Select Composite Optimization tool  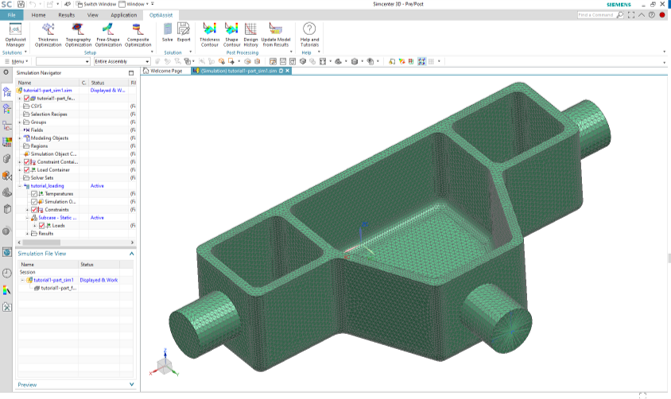tap(138, 35)
